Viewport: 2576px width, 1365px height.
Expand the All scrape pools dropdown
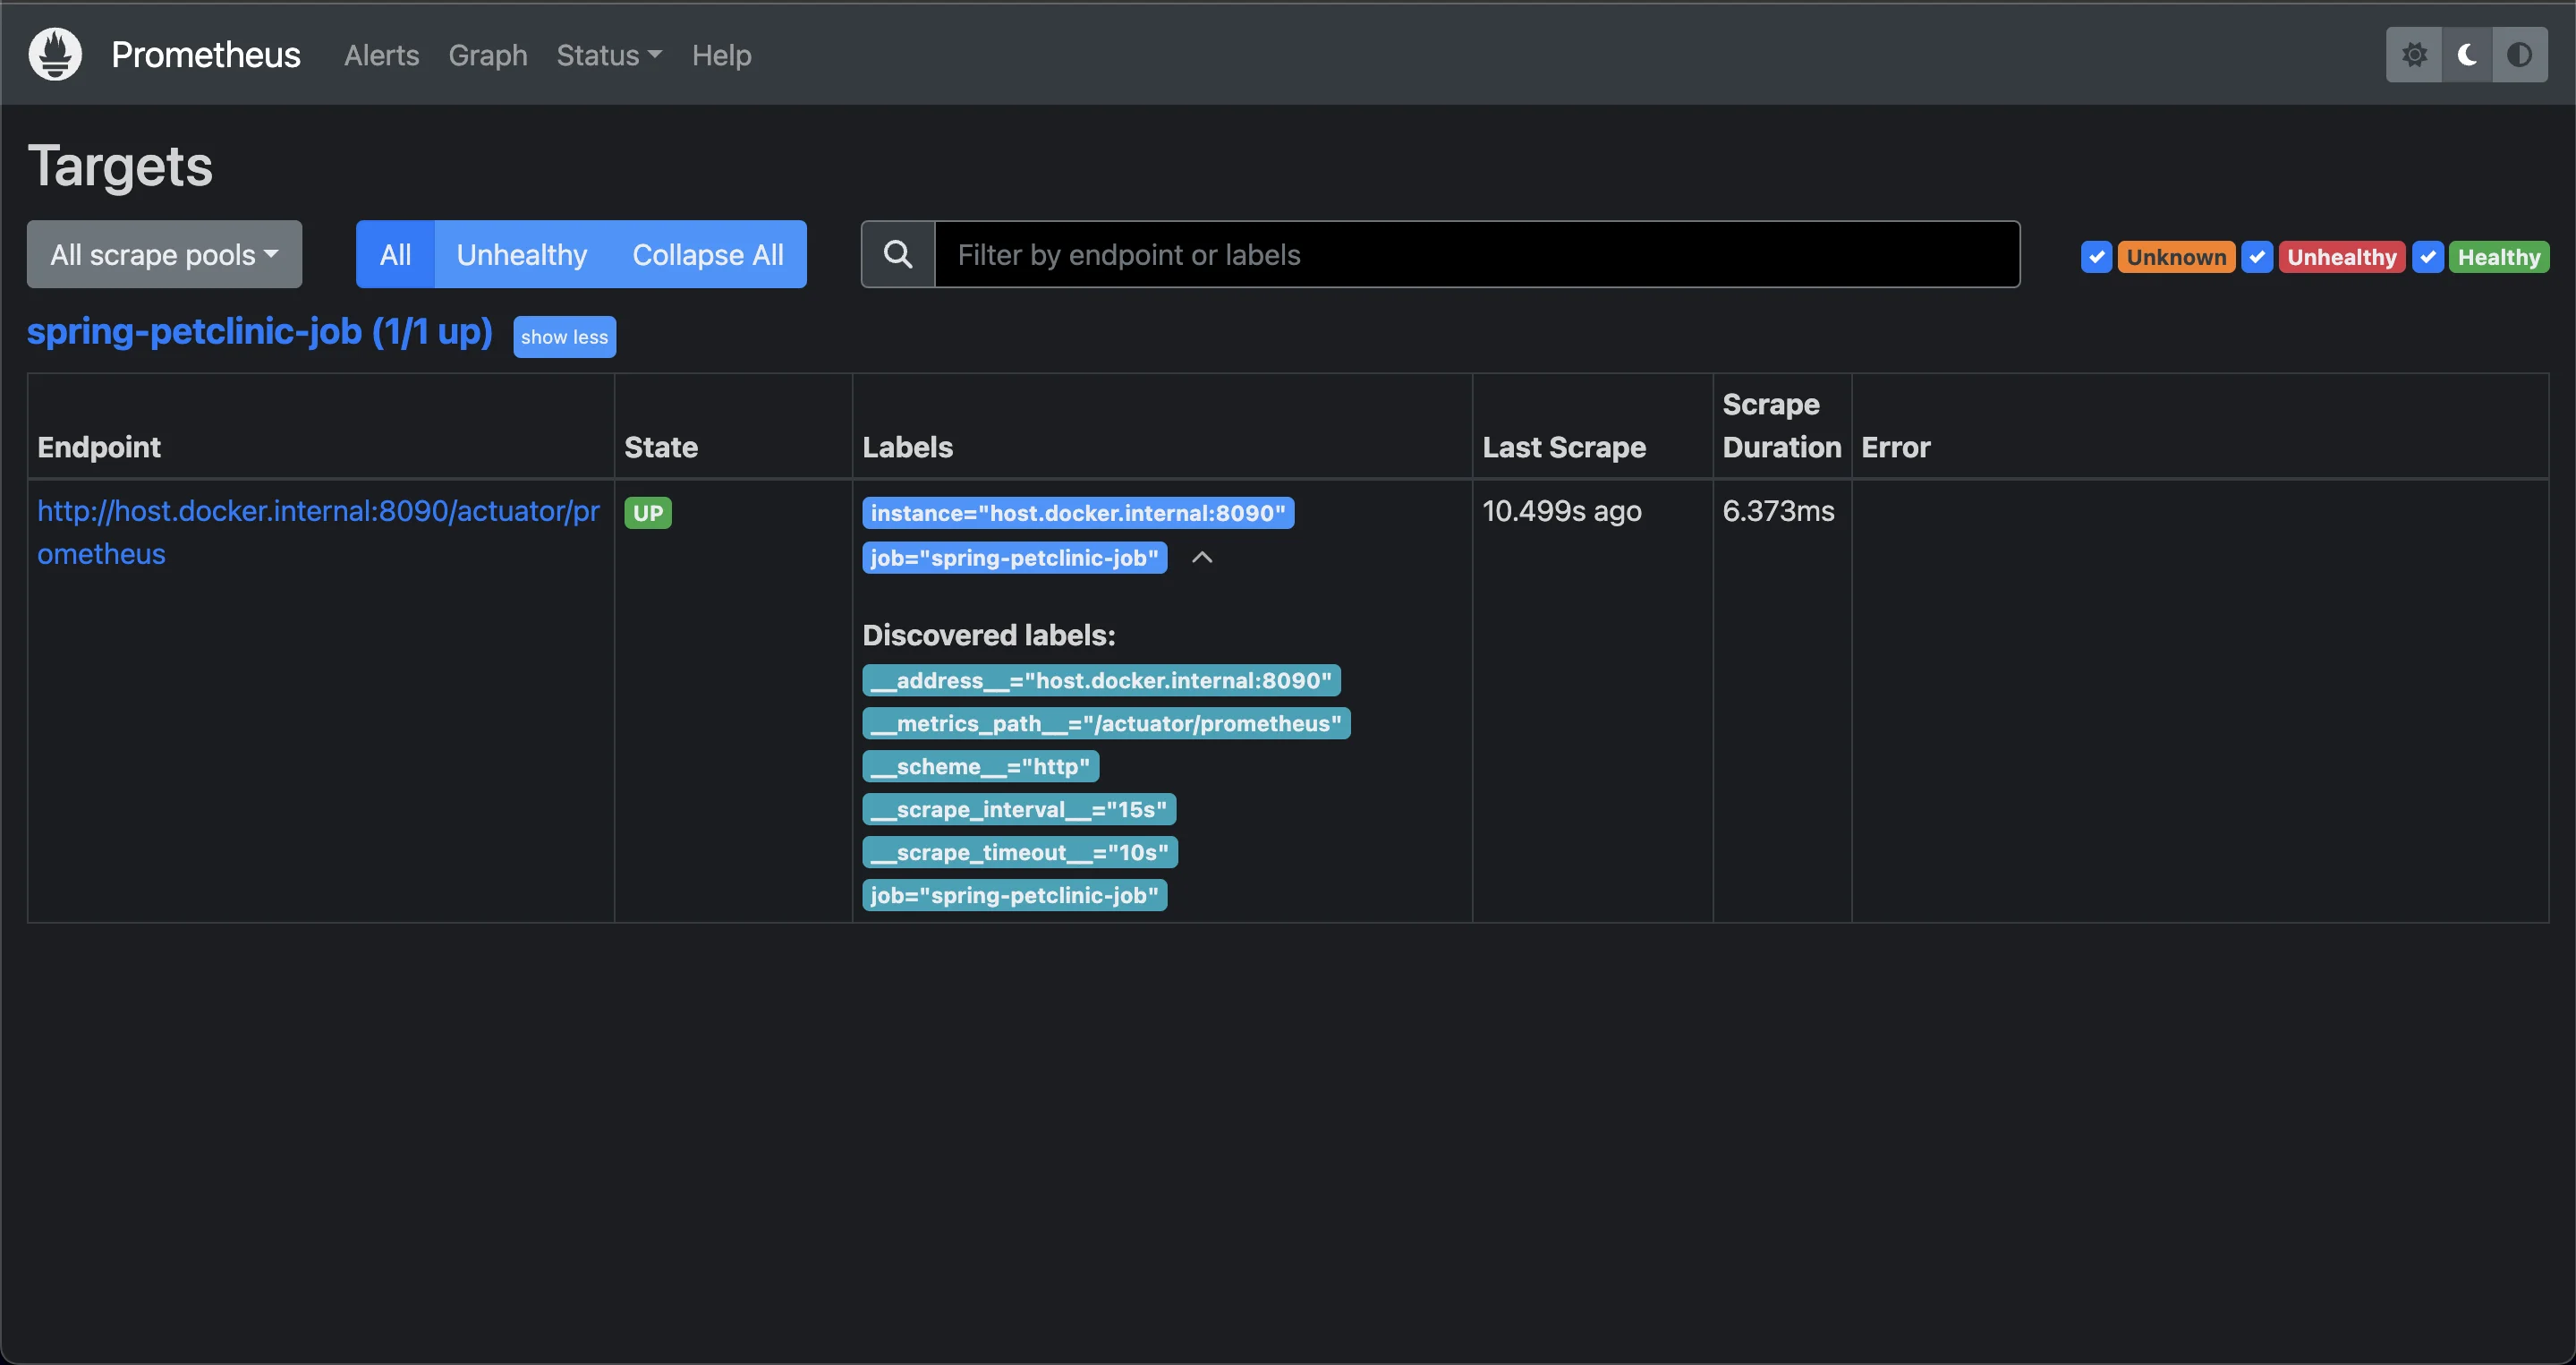164,252
